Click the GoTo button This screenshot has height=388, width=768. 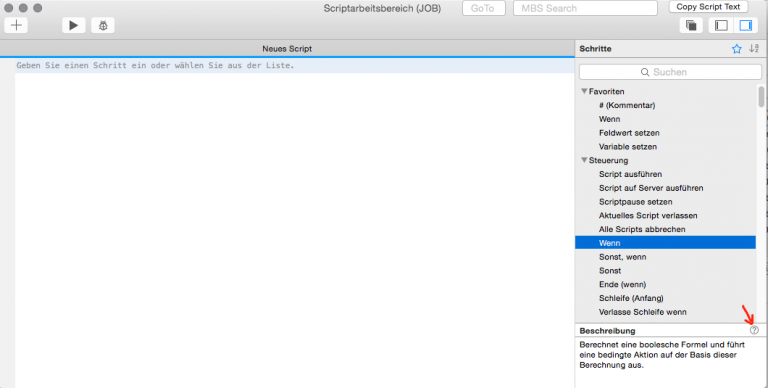[483, 8]
